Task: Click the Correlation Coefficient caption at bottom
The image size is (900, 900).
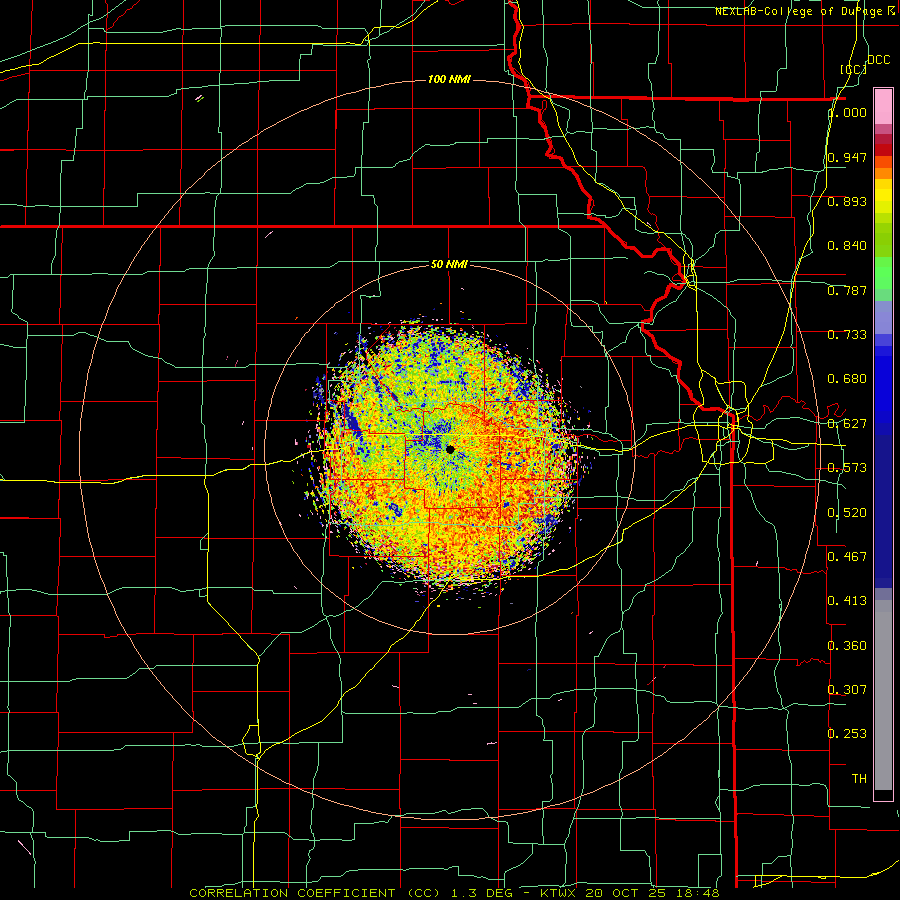Action: [454, 893]
